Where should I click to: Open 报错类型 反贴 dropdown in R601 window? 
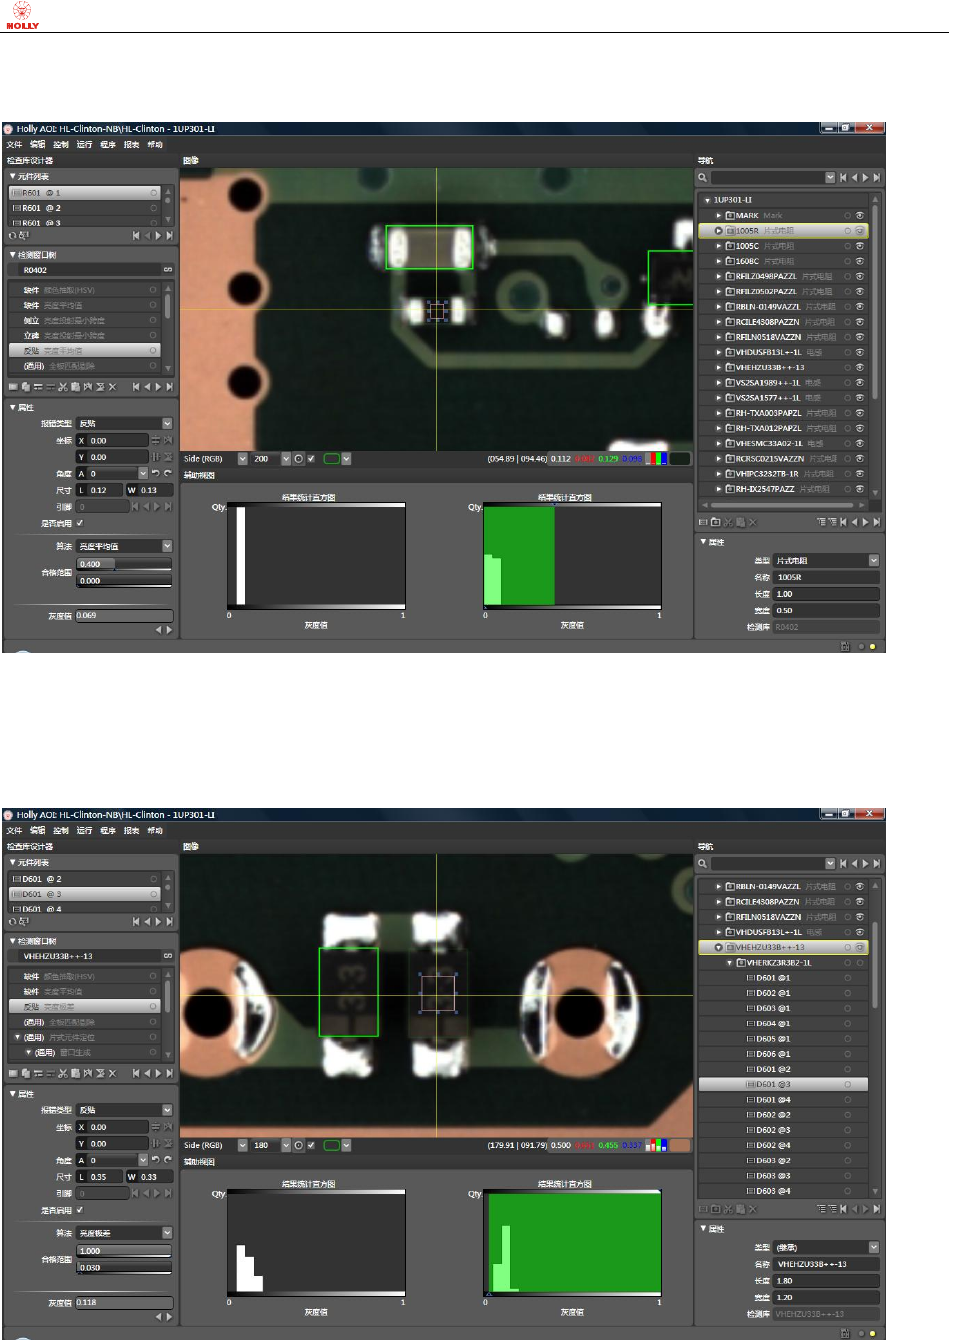click(167, 424)
